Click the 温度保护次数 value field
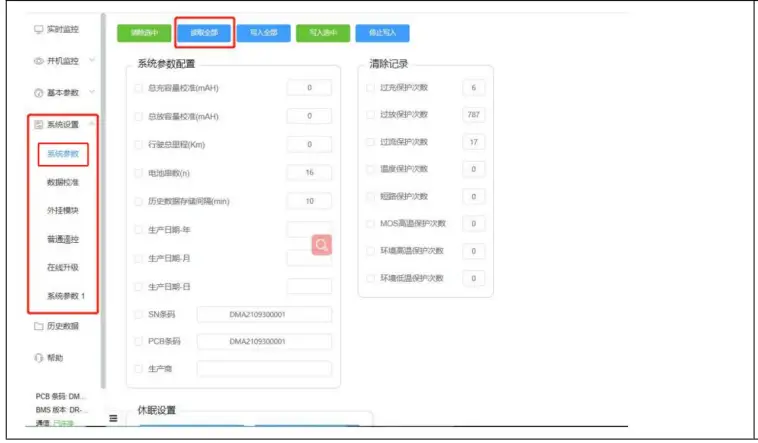This screenshot has height=443, width=758. pos(474,169)
